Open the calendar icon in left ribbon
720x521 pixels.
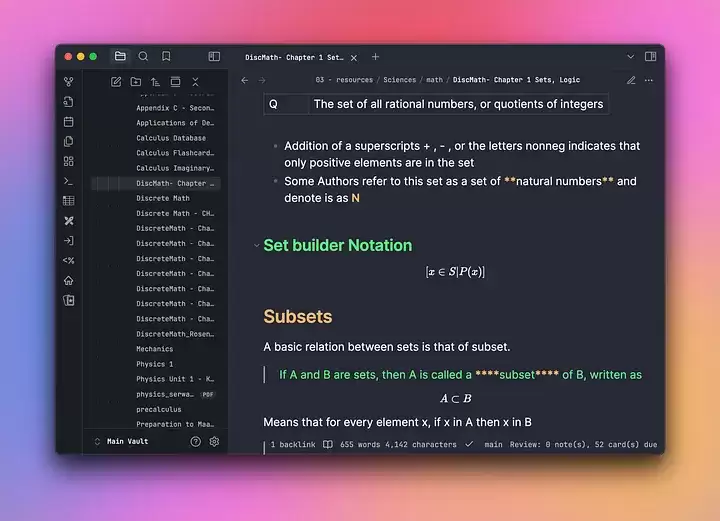[68, 121]
